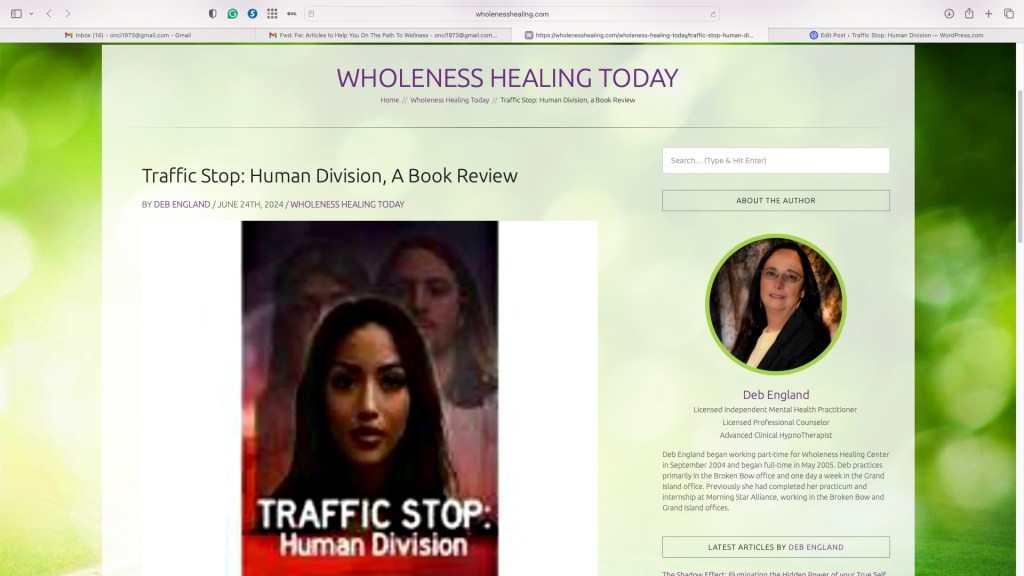Go forward to the next page
This screenshot has width=1024, height=576.
click(x=68, y=14)
